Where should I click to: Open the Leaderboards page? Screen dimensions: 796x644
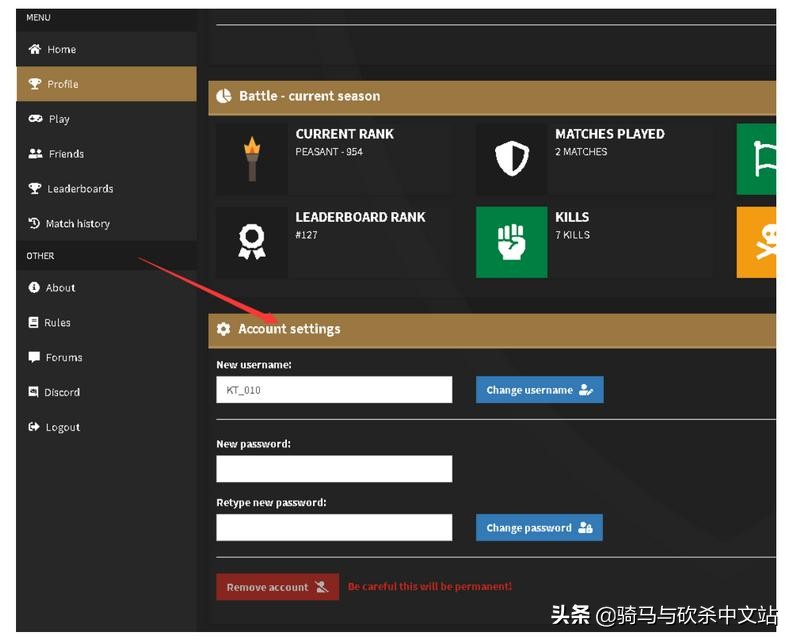click(x=107, y=188)
